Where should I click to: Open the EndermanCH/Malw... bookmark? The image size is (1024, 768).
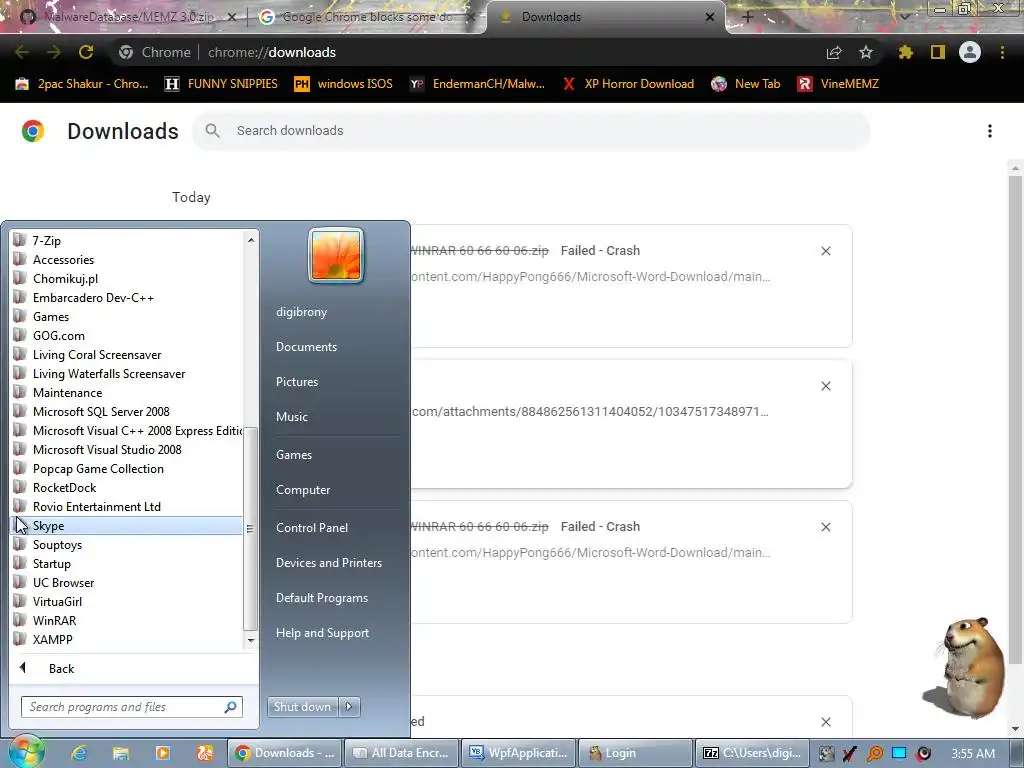[477, 84]
